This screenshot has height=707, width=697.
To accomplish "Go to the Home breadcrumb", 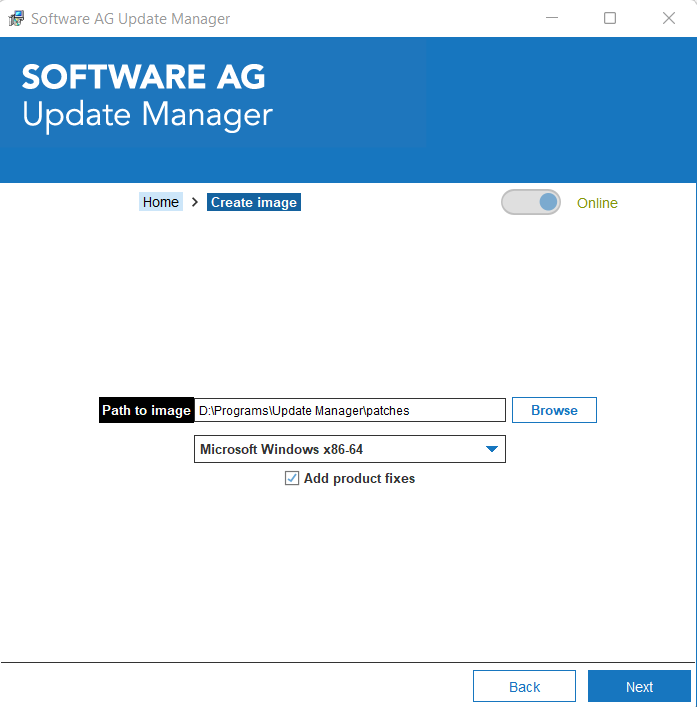I will [x=160, y=202].
